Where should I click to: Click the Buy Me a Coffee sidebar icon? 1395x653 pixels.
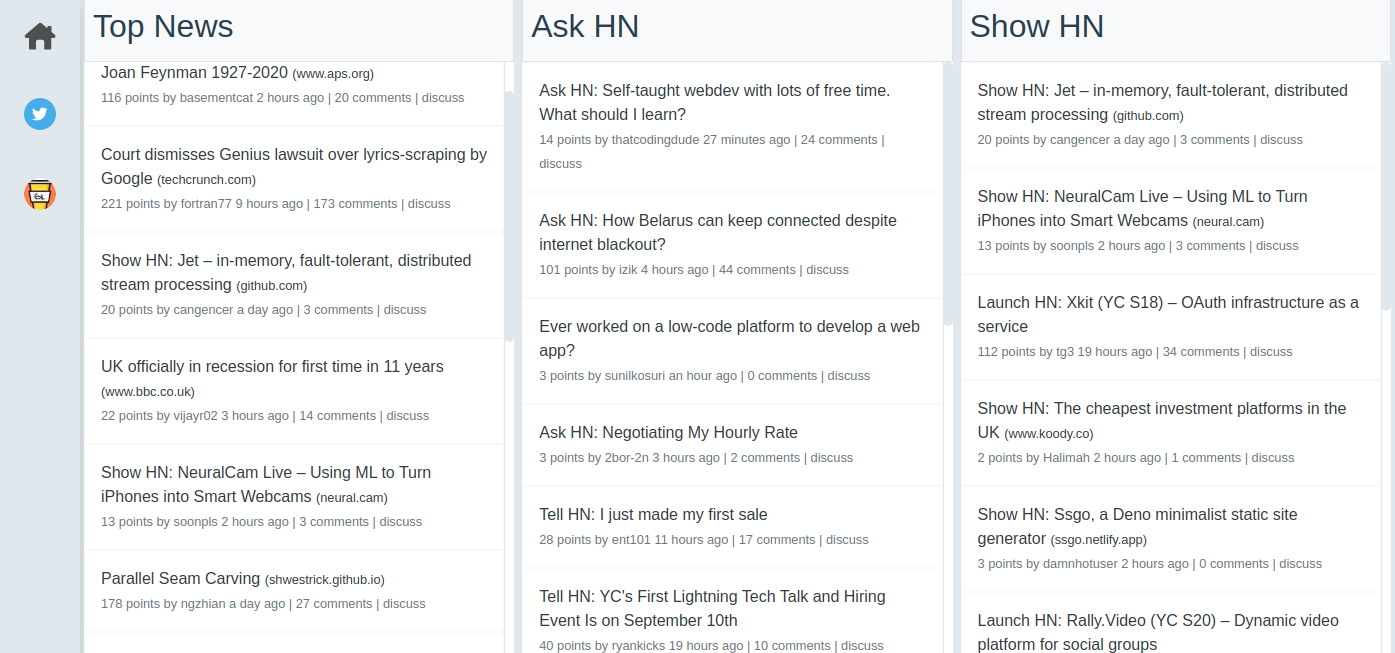pyautogui.click(x=39, y=194)
